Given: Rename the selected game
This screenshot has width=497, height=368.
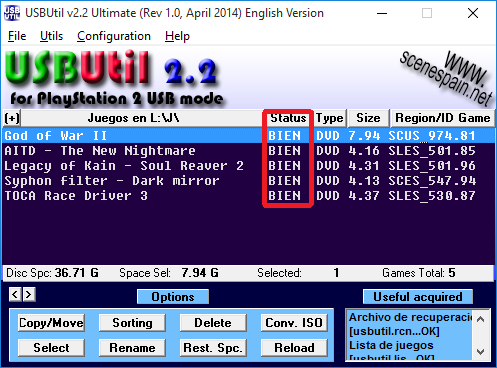Looking at the screenshot, I should [132, 348].
